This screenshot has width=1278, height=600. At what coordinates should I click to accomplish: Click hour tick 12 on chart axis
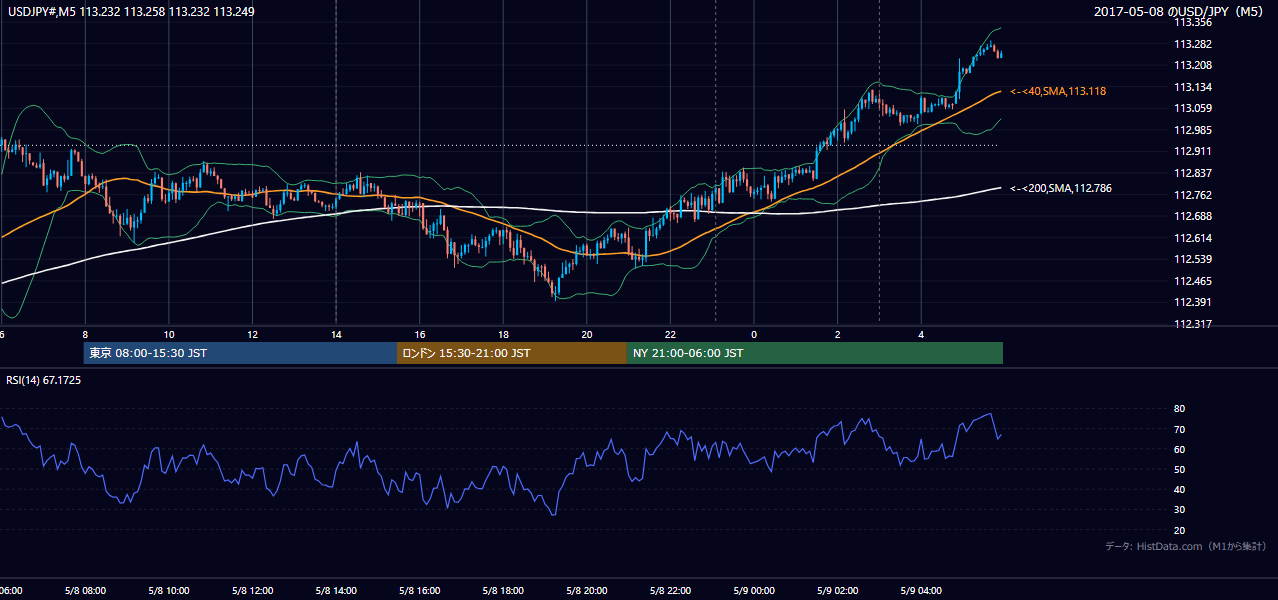pos(253,334)
